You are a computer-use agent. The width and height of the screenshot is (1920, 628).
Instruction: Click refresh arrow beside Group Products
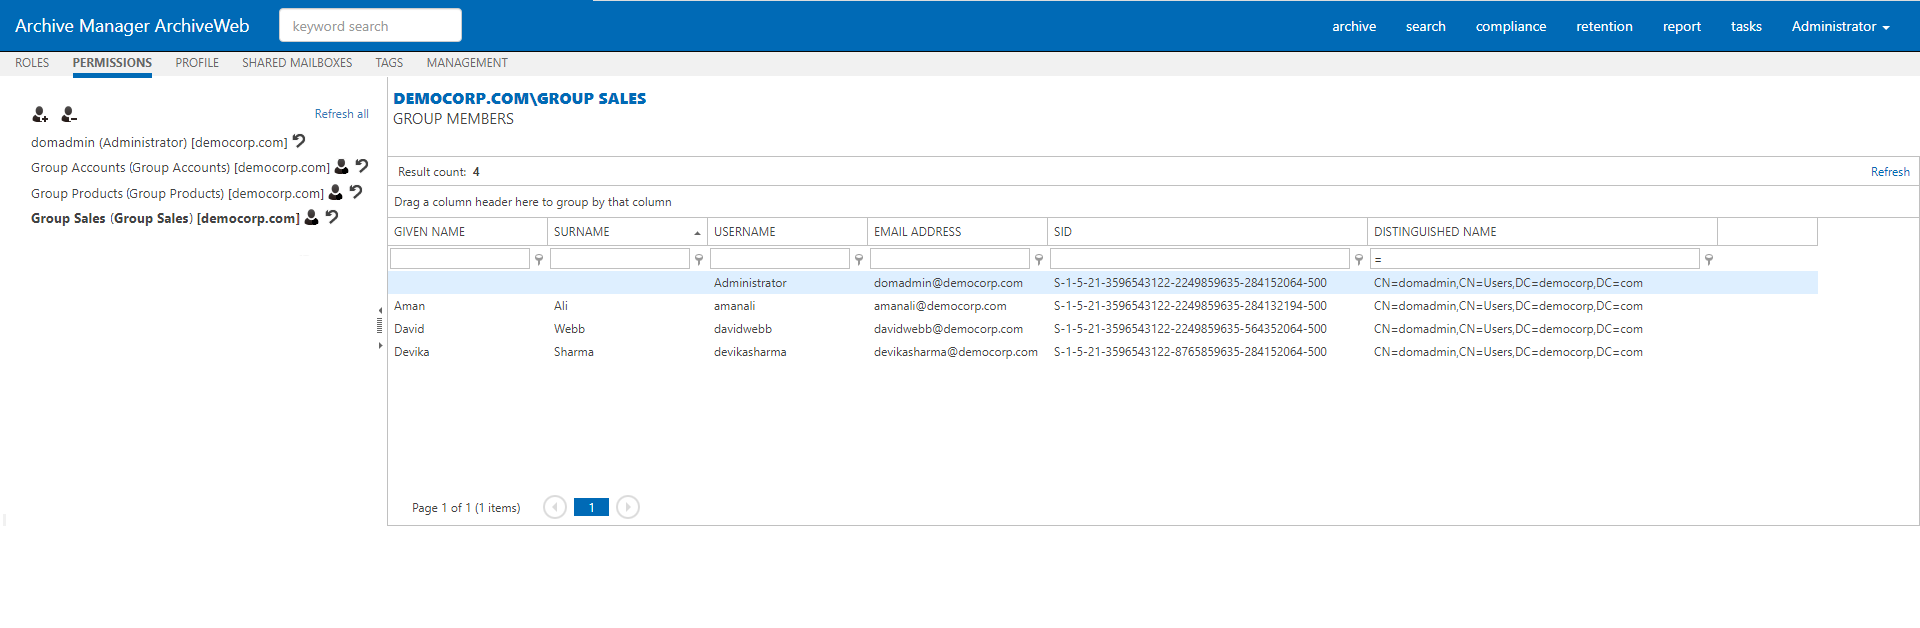point(356,192)
